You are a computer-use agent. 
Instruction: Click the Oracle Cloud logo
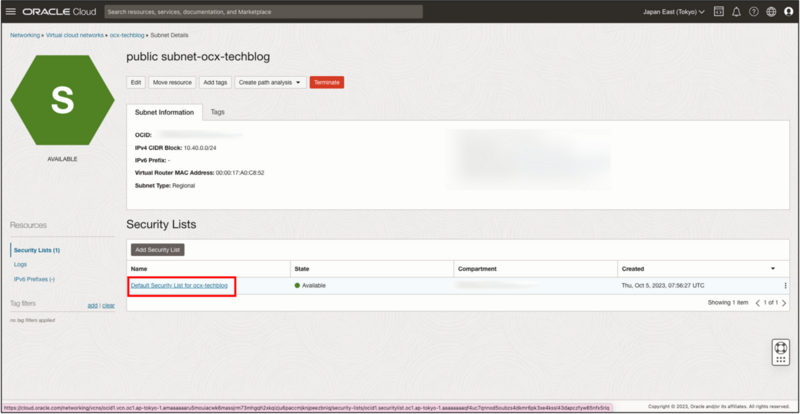coord(60,11)
